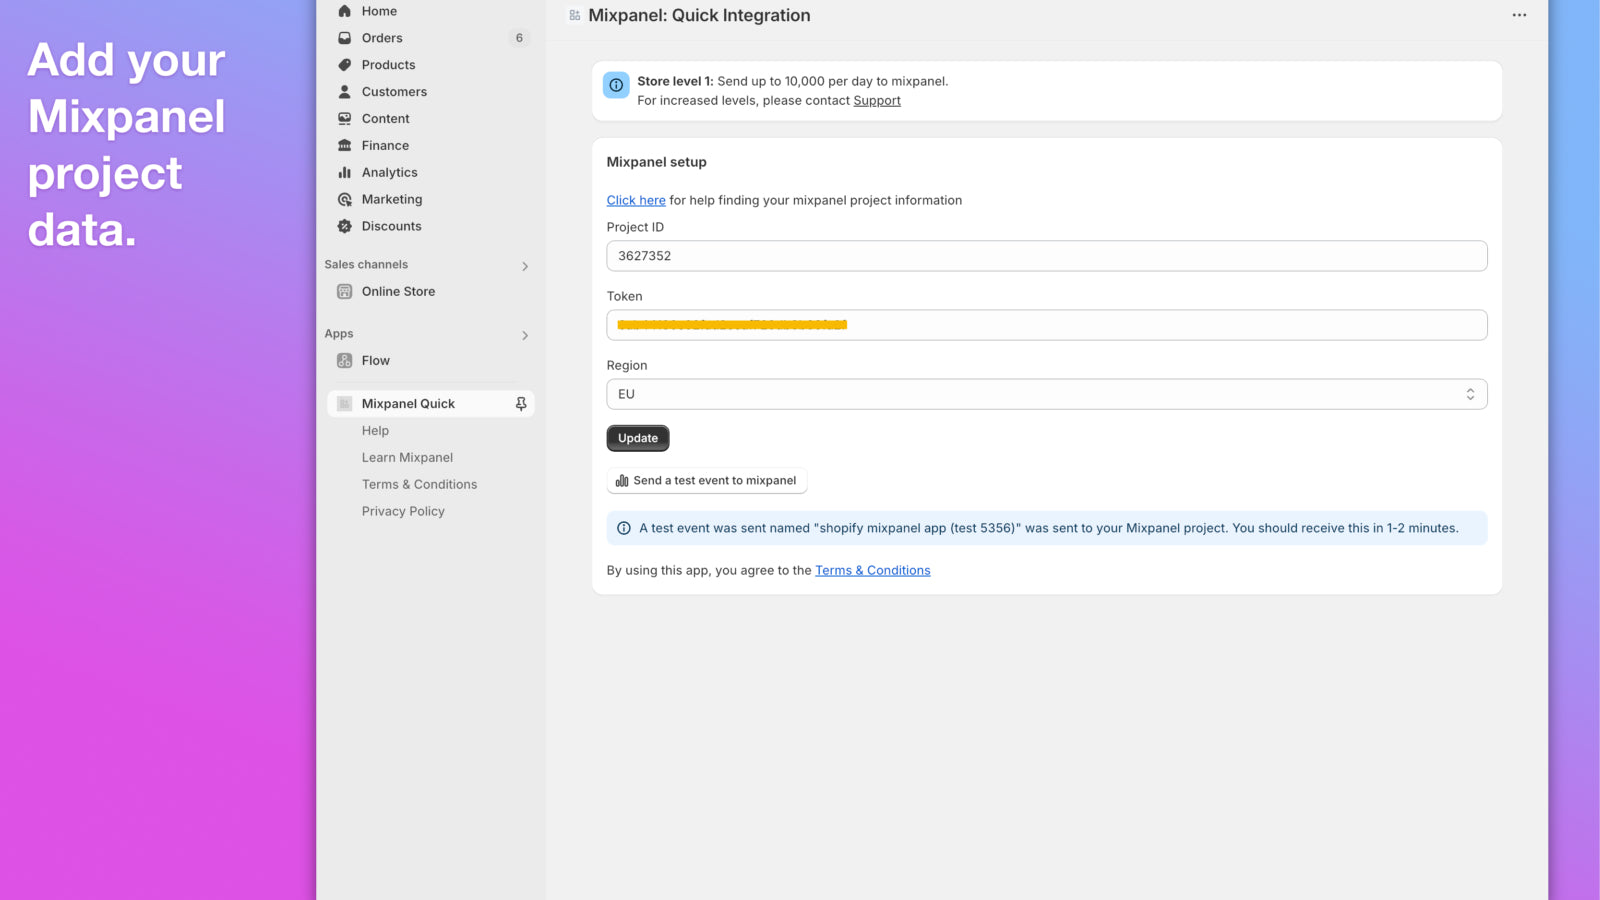Open Customers via its sidebar icon
The image size is (1600, 900).
pyautogui.click(x=344, y=91)
